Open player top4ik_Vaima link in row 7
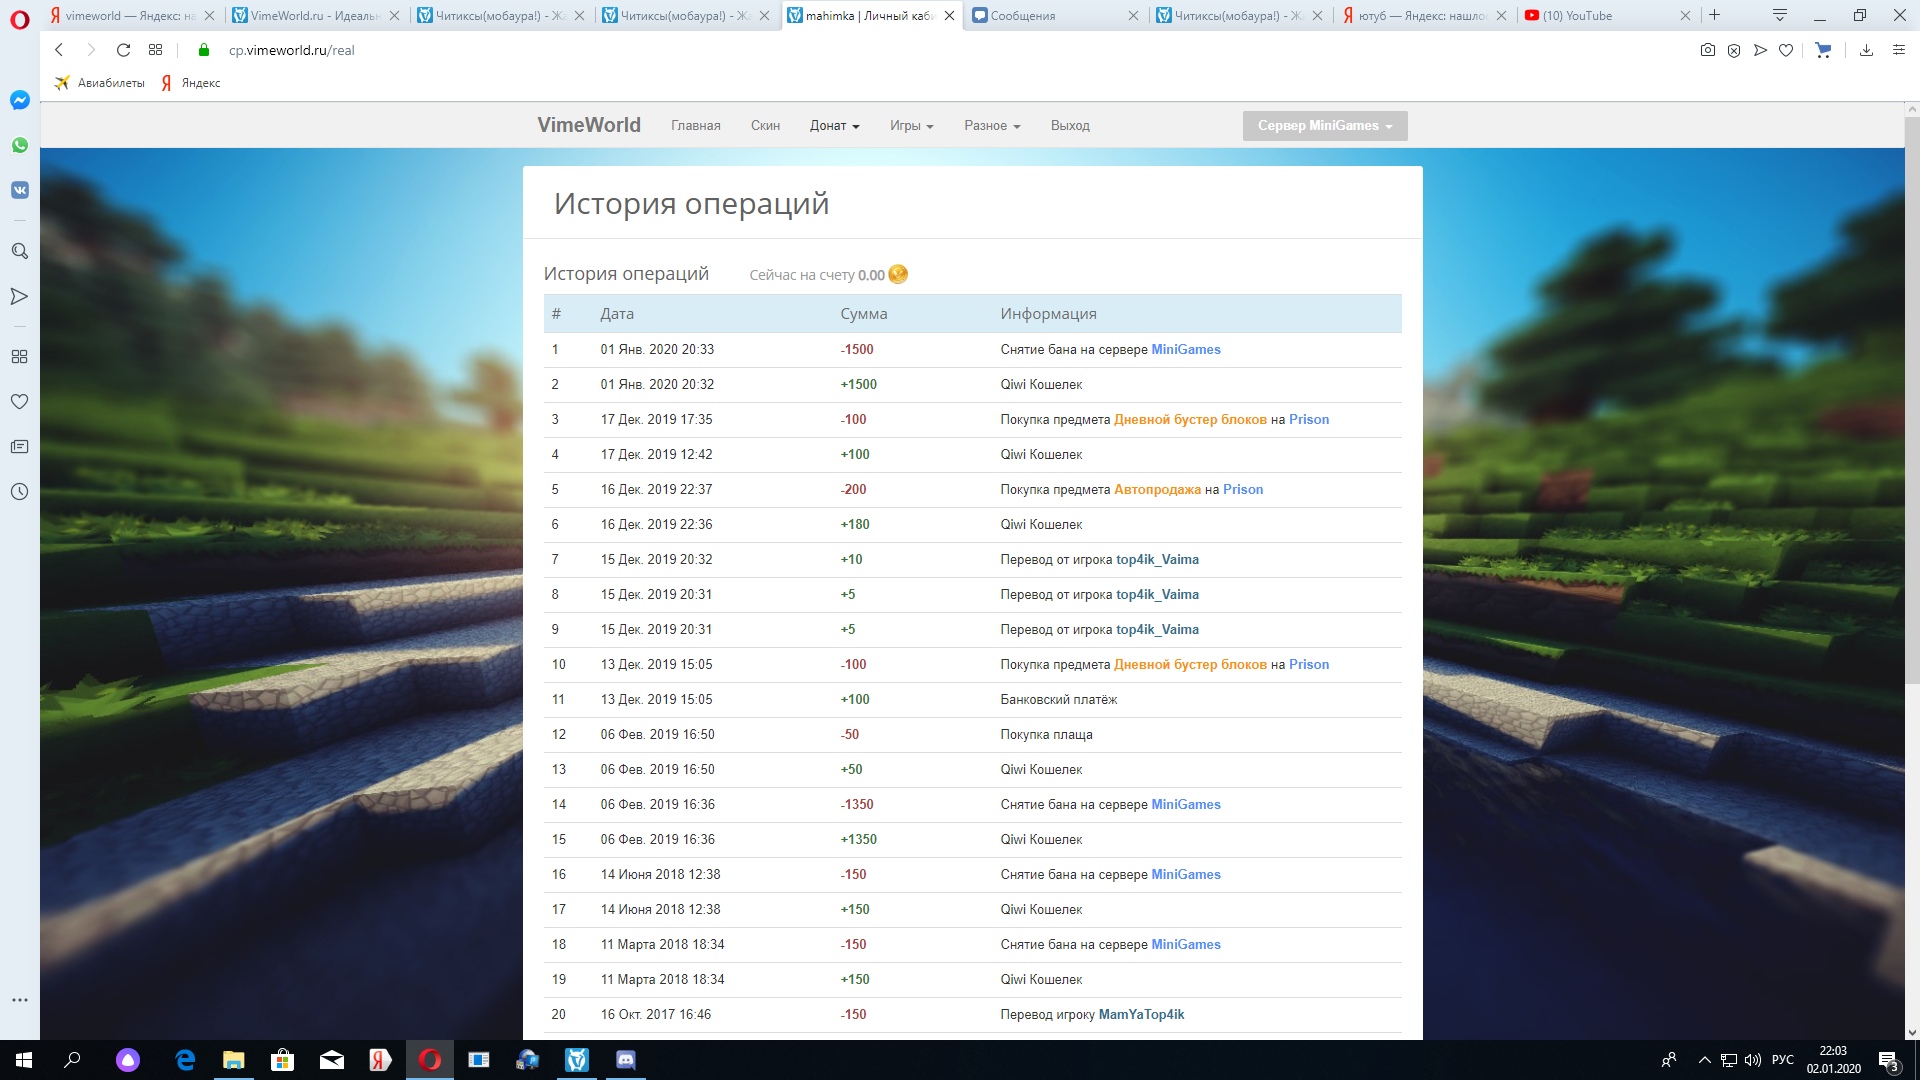The width and height of the screenshot is (1920, 1080). coord(1157,559)
